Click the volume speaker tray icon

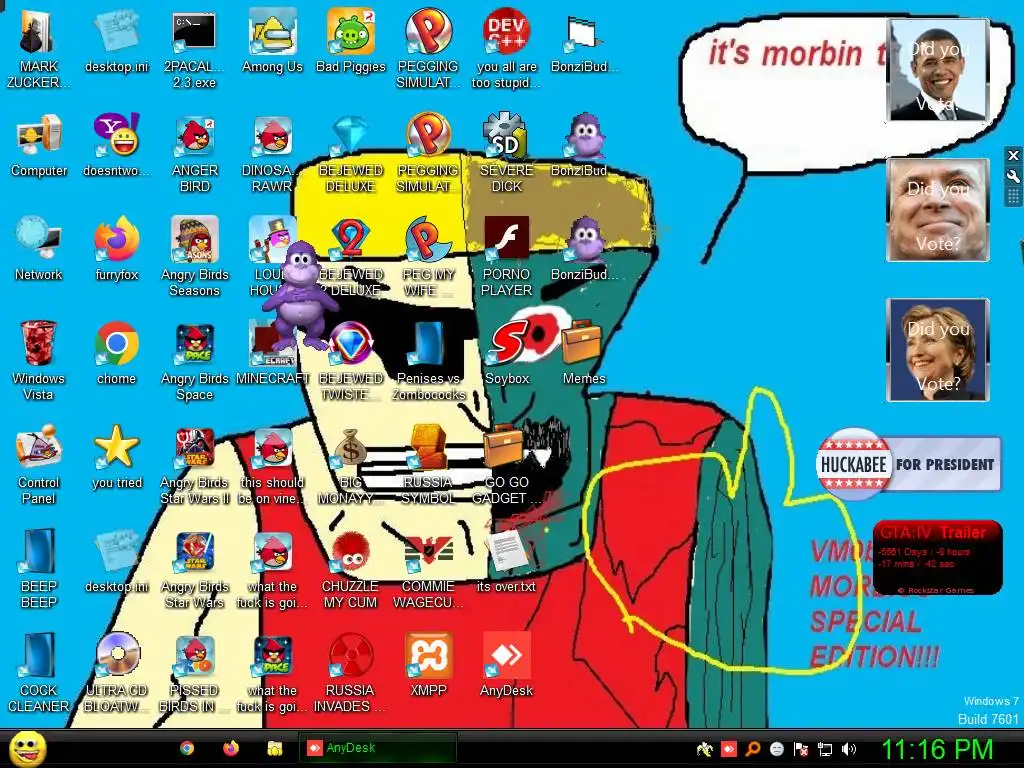(x=849, y=749)
